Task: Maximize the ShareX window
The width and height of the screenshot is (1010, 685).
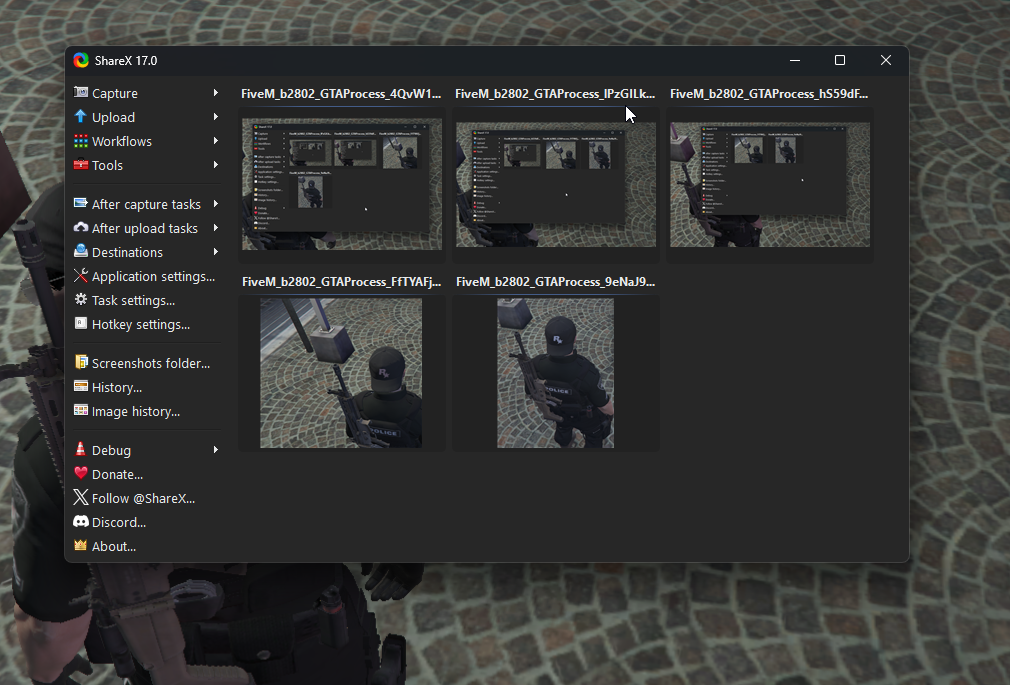Action: (x=840, y=60)
